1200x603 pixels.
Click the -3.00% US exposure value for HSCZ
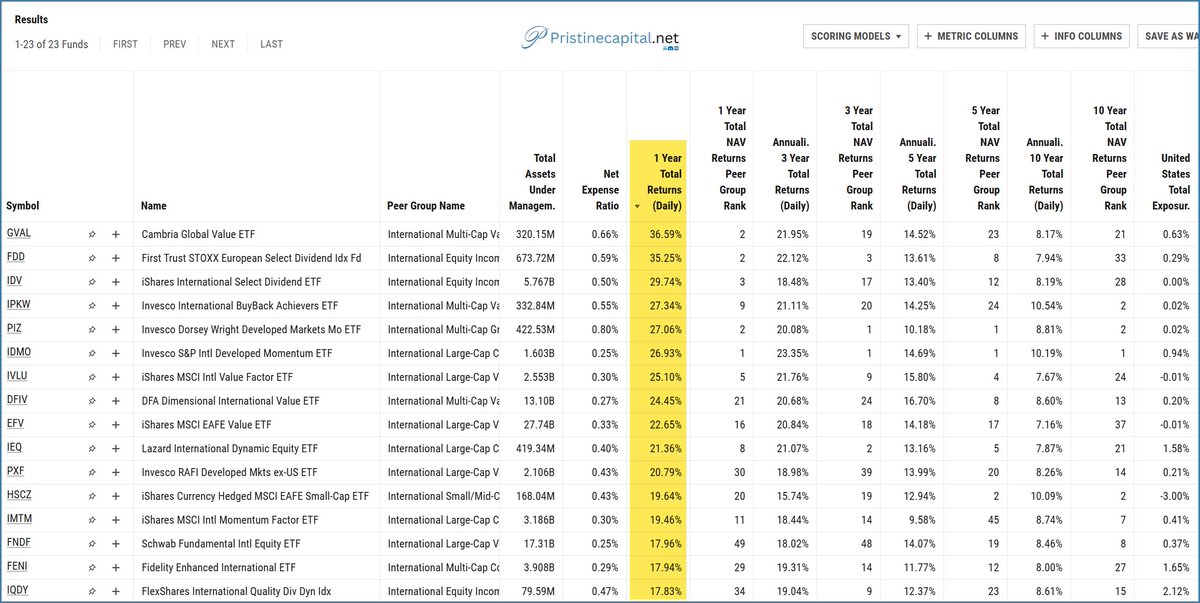pos(1174,496)
